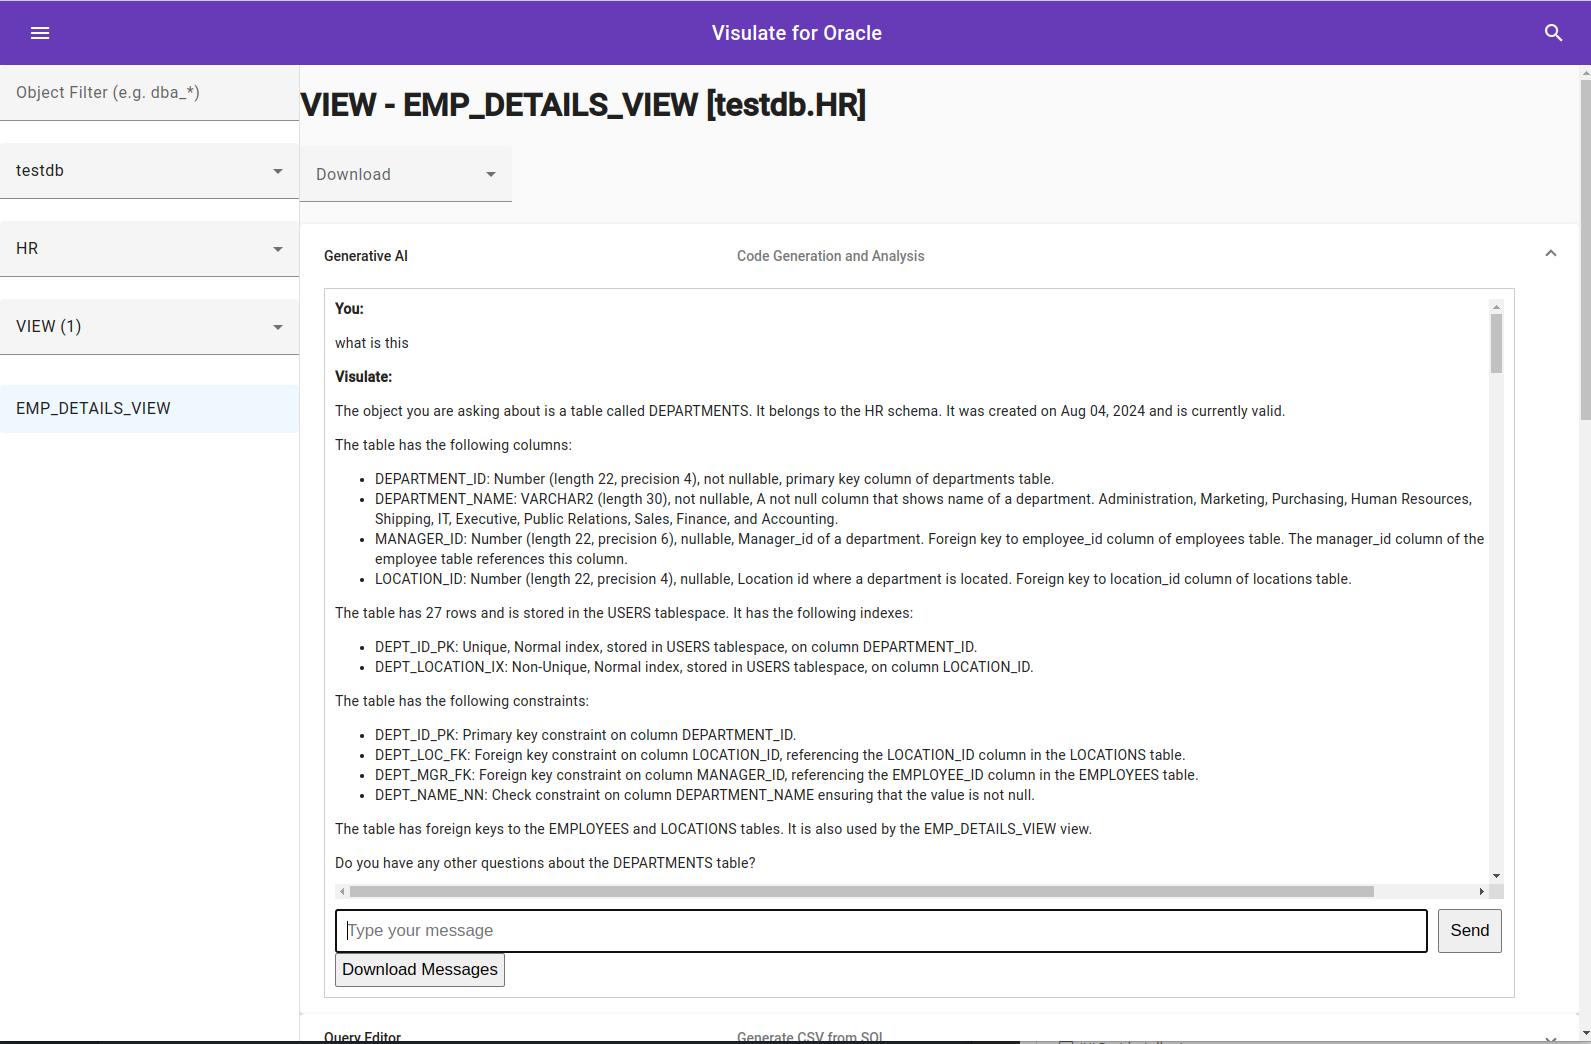Open the hamburger navigation menu
This screenshot has height=1044, width=1591.
coord(40,33)
